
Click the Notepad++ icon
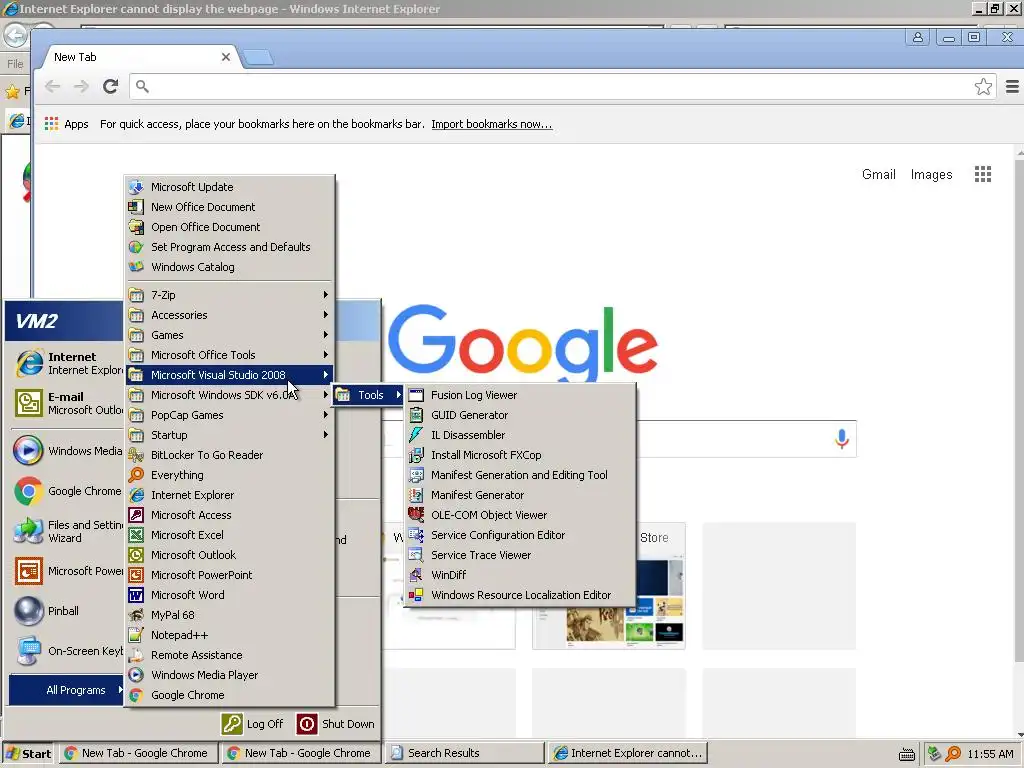point(136,635)
